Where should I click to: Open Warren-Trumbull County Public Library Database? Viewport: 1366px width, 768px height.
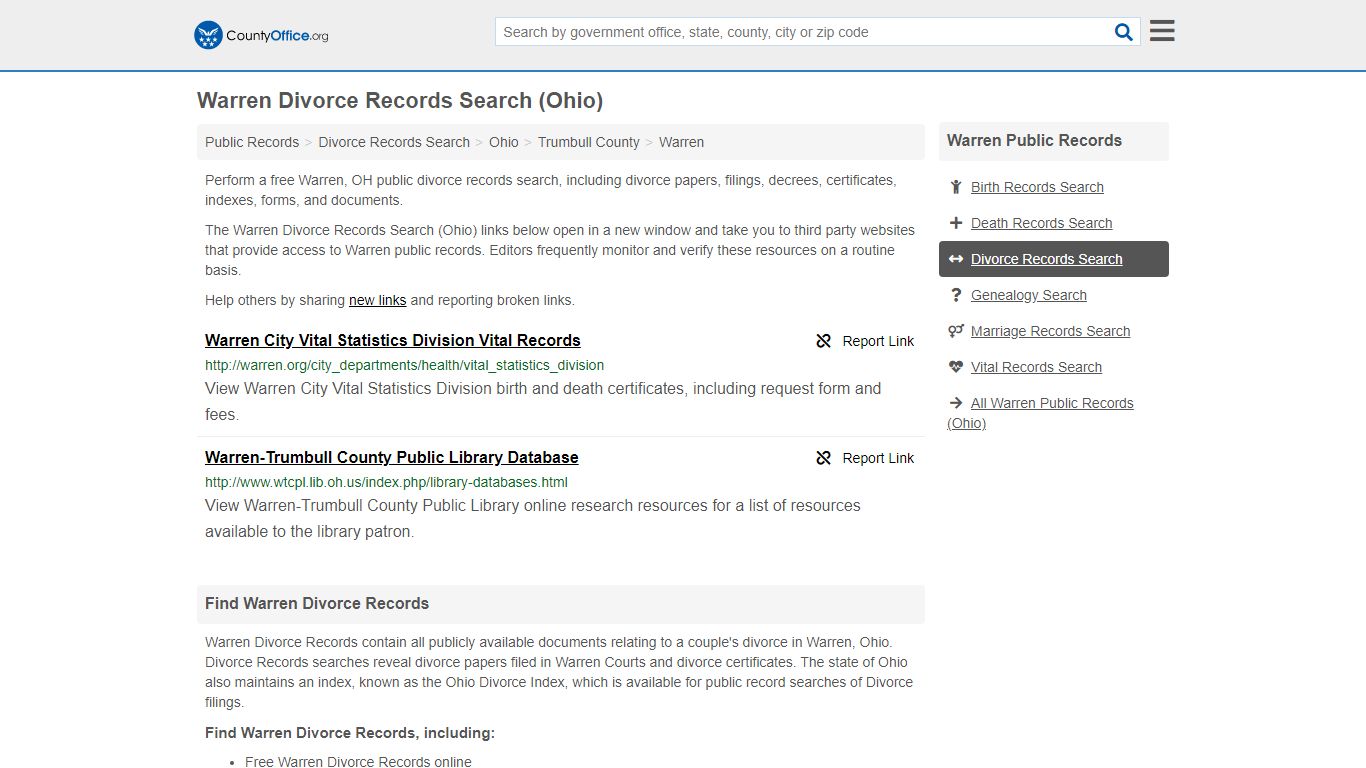click(392, 457)
